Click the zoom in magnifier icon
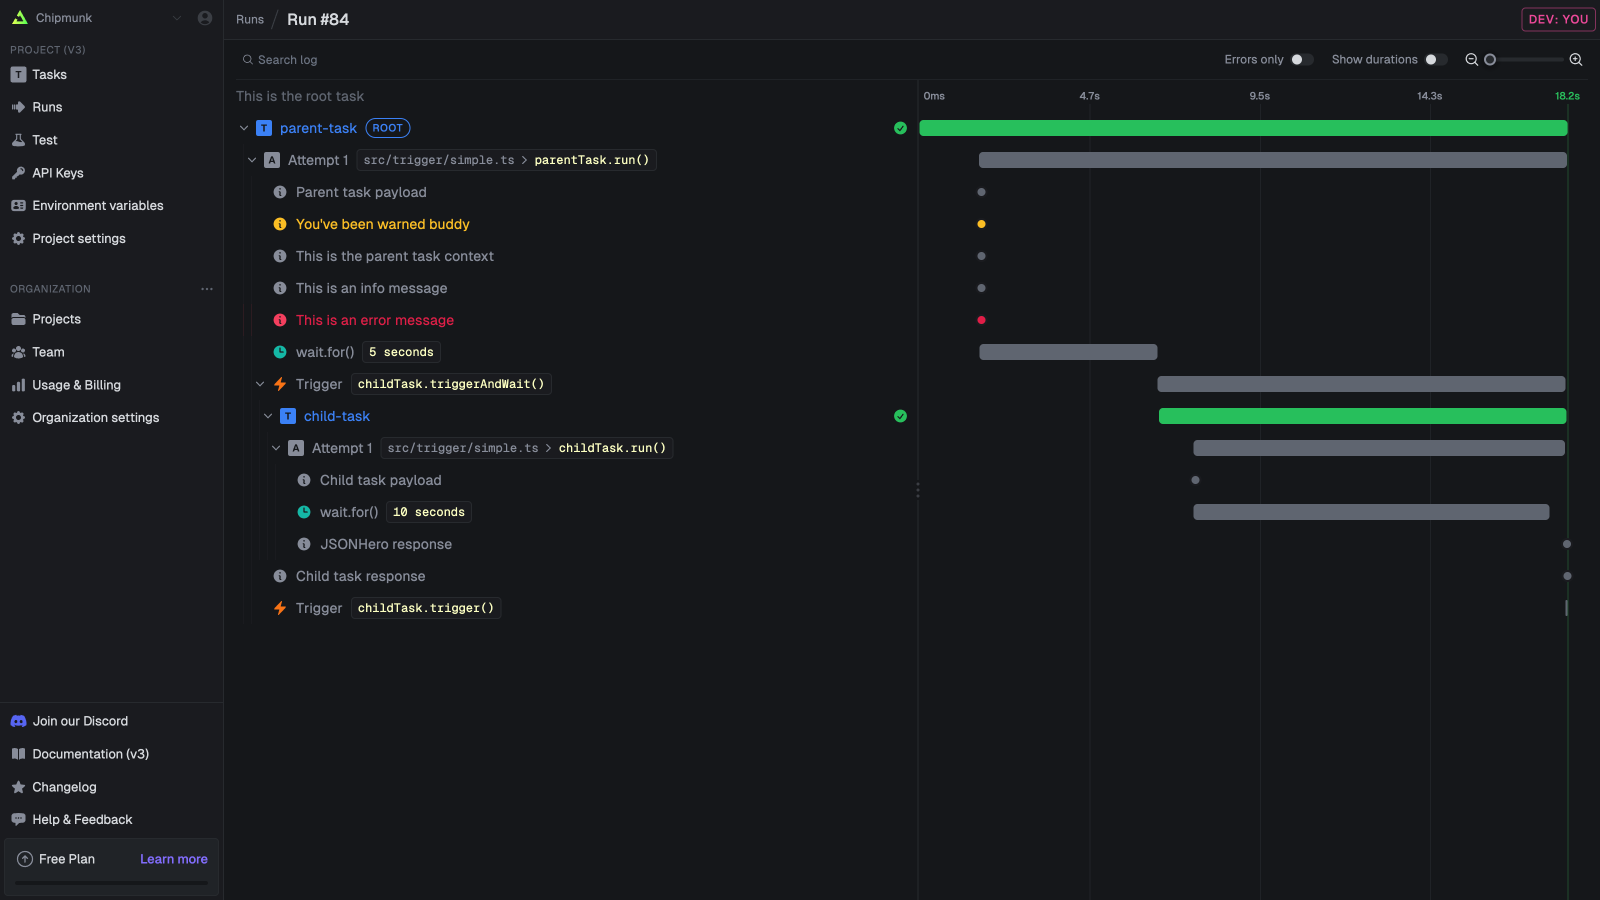The height and width of the screenshot is (900, 1600). tap(1576, 60)
